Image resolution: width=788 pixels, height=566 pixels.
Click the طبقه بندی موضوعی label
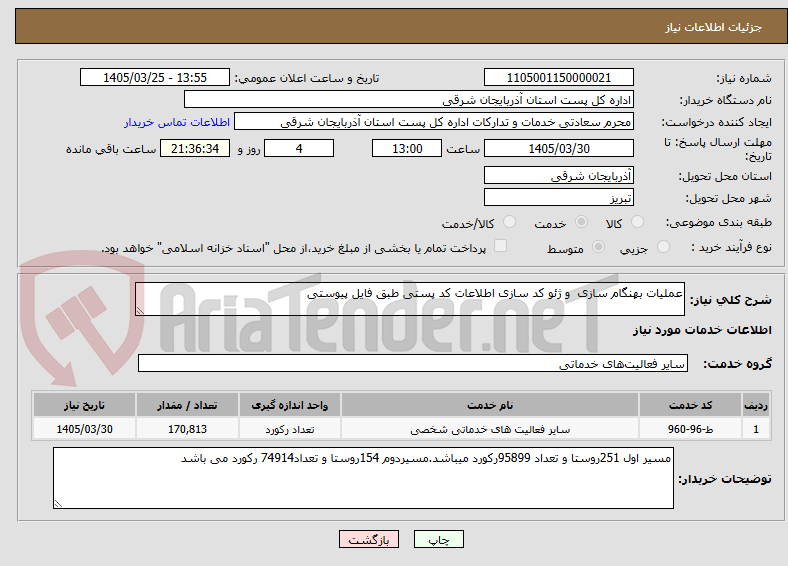point(719,222)
